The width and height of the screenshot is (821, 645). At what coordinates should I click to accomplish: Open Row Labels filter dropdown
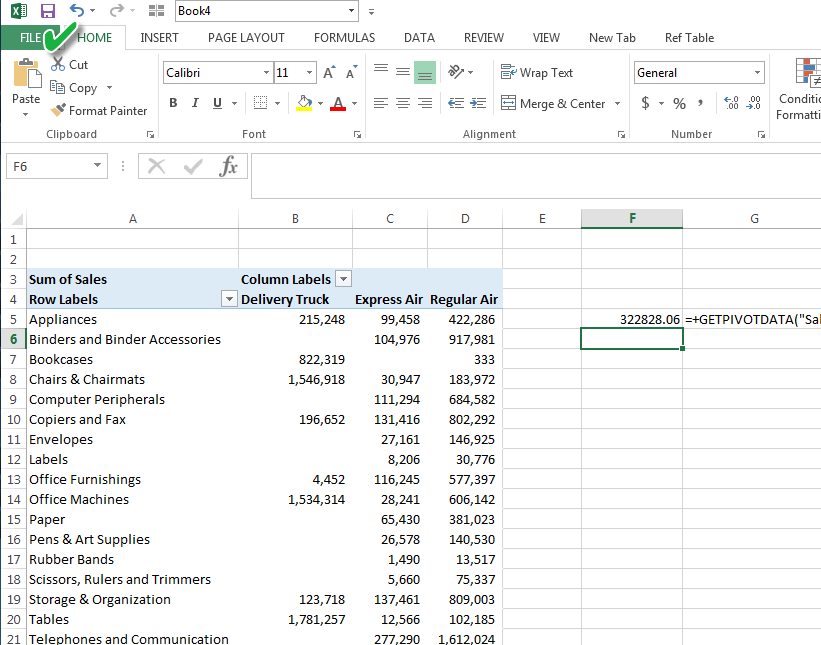tap(229, 299)
